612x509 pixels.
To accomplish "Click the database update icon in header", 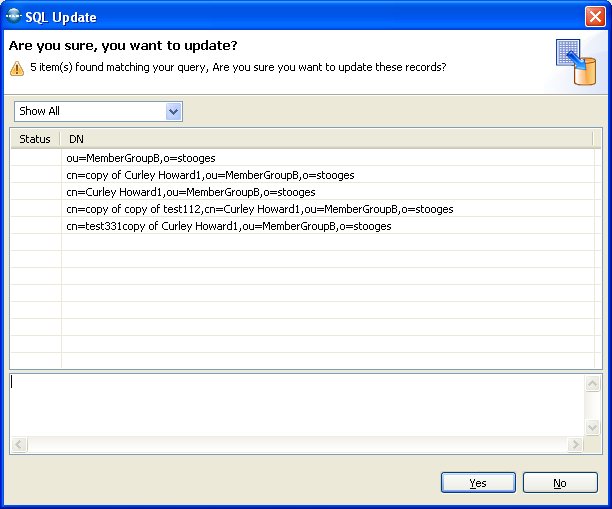I will click(x=575, y=63).
